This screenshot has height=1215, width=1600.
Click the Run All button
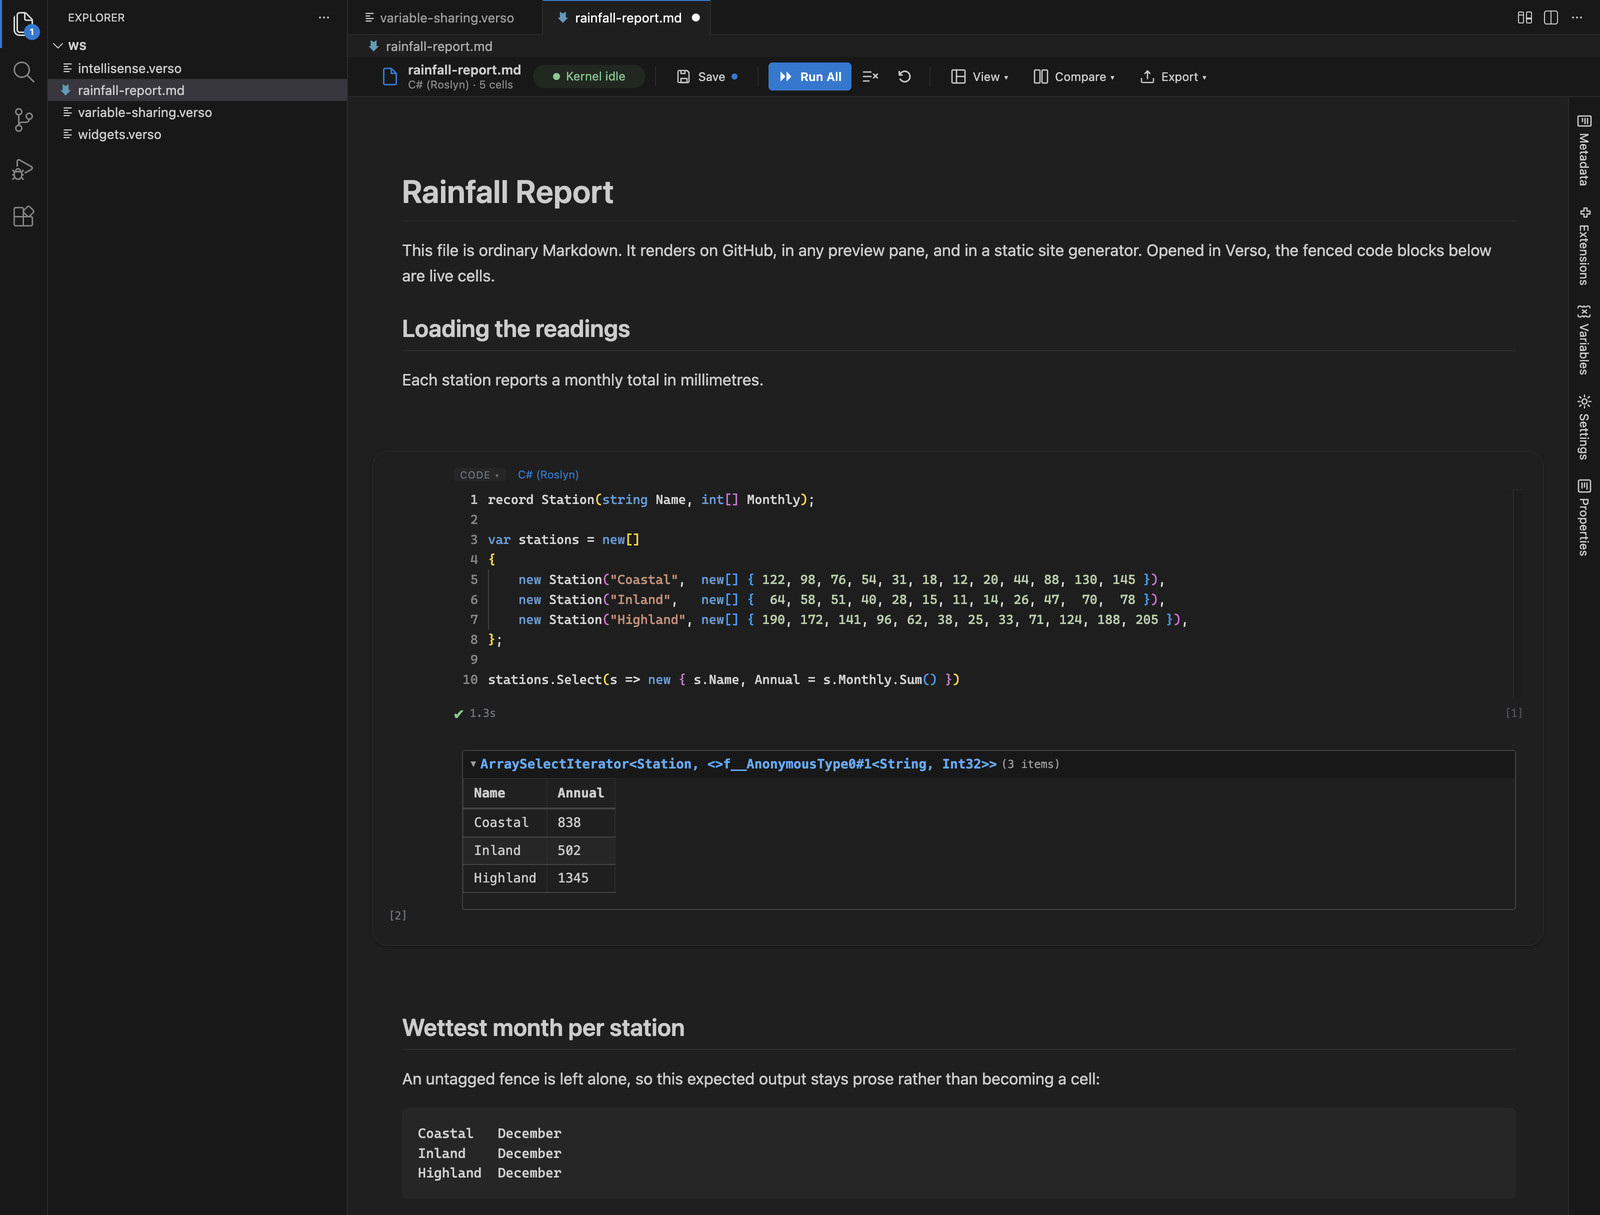[x=810, y=77]
